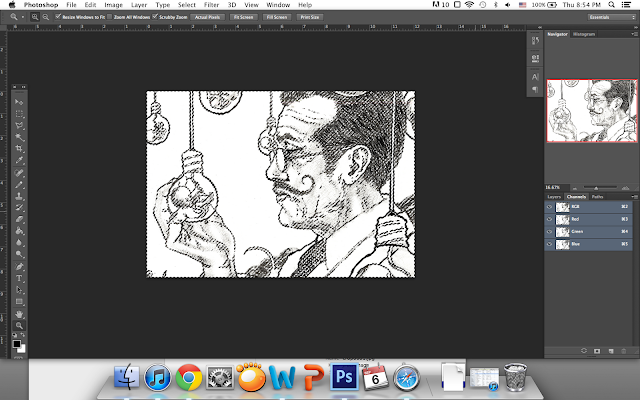Select the Blur tool
The height and width of the screenshot is (400, 640).
click(x=19, y=242)
